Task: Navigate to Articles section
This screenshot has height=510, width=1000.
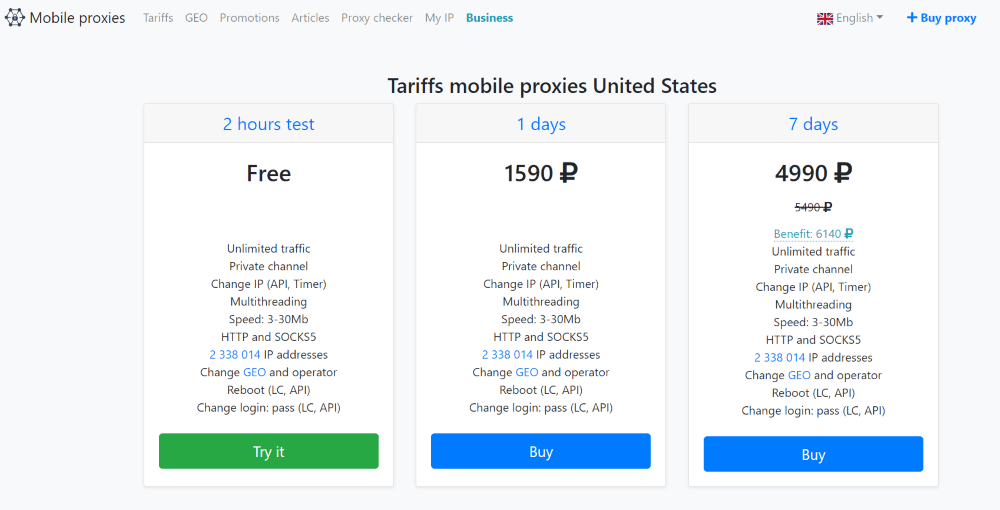Action: [310, 18]
